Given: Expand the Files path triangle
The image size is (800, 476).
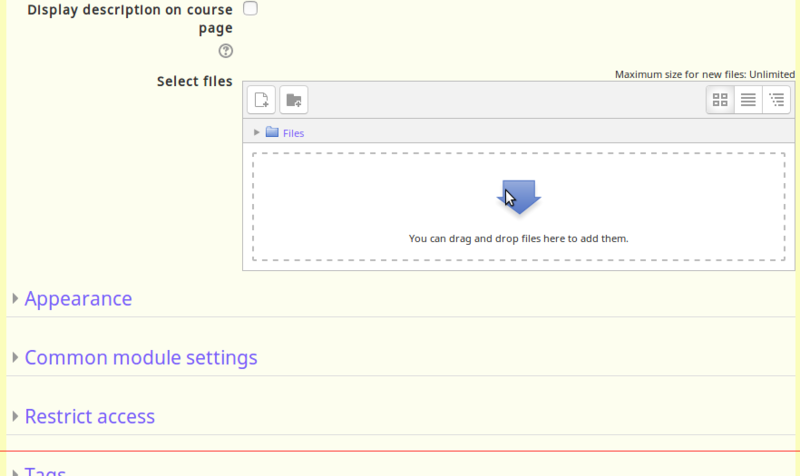Looking at the screenshot, I should coord(257,132).
